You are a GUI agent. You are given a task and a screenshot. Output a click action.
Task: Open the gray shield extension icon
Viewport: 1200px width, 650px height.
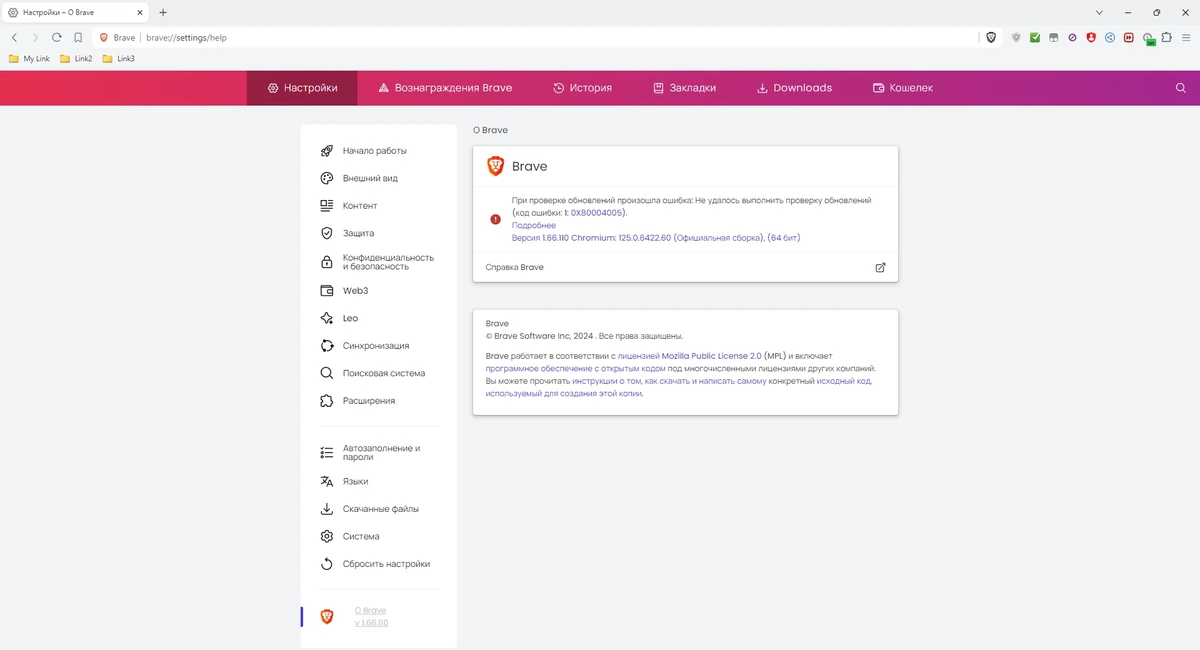tap(1016, 37)
